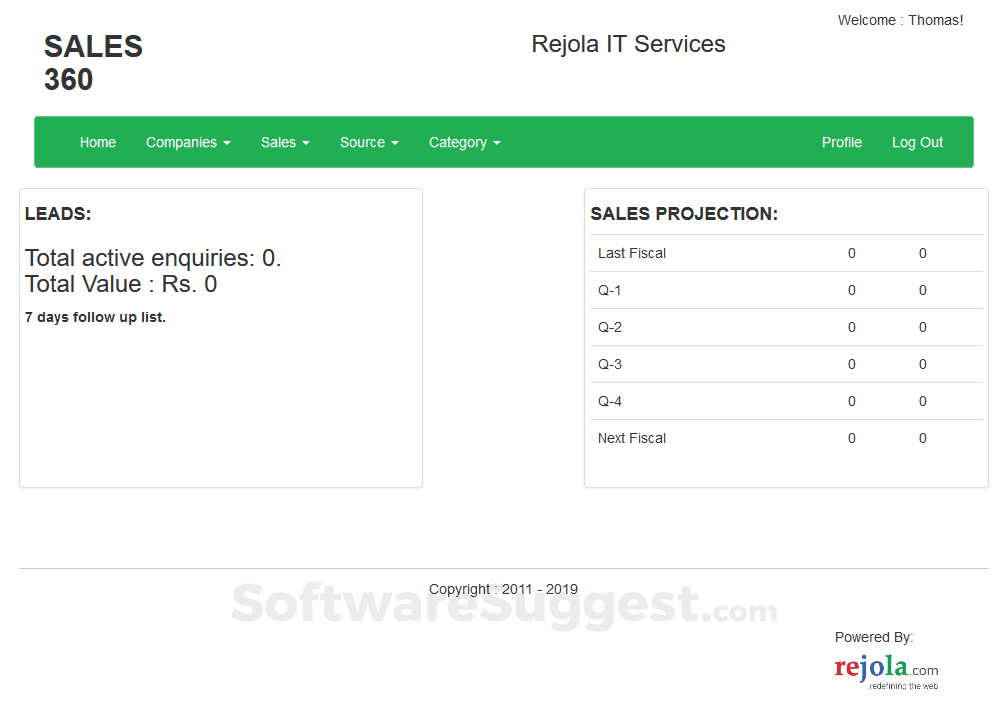
Task: Select the Q-4 row
Action: click(610, 401)
